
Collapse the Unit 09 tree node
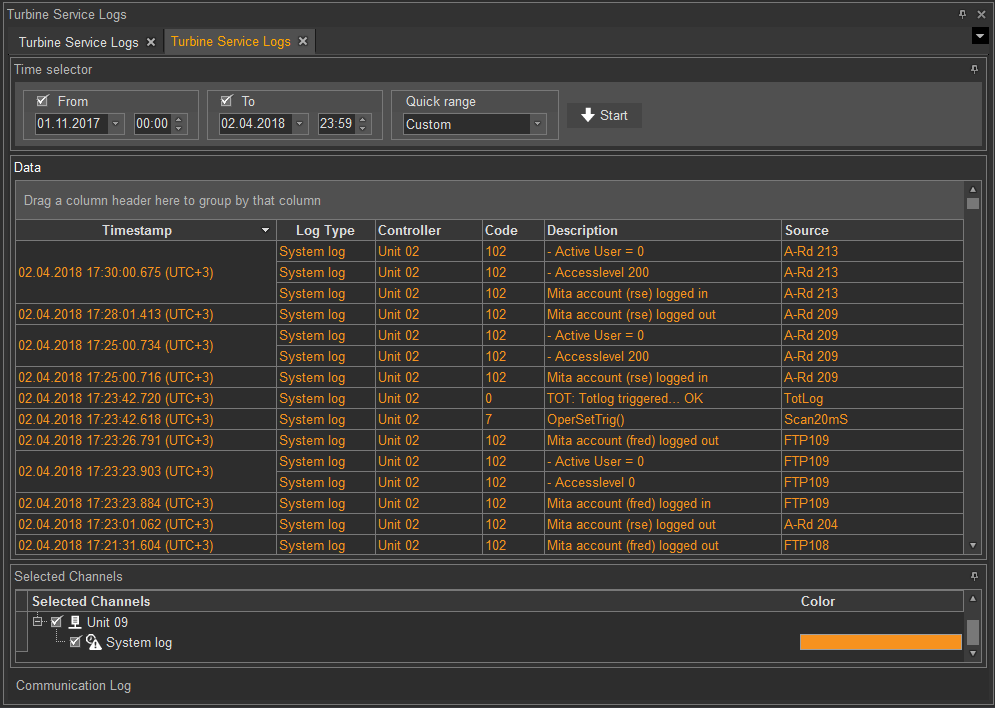pos(38,622)
